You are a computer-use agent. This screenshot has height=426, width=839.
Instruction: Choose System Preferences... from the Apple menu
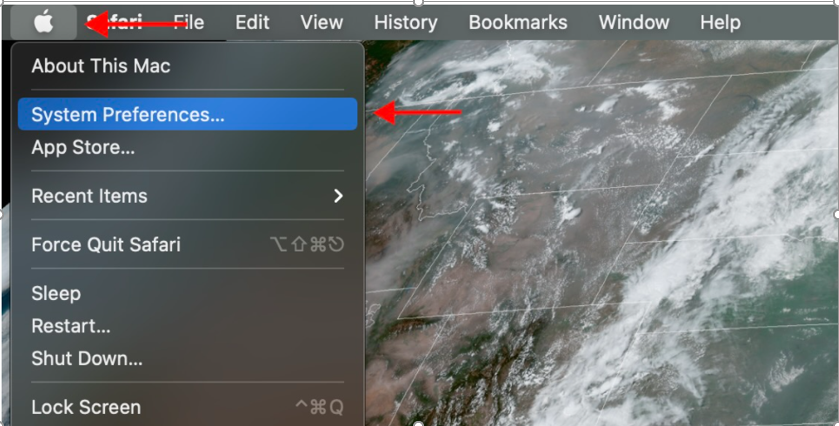tap(187, 114)
